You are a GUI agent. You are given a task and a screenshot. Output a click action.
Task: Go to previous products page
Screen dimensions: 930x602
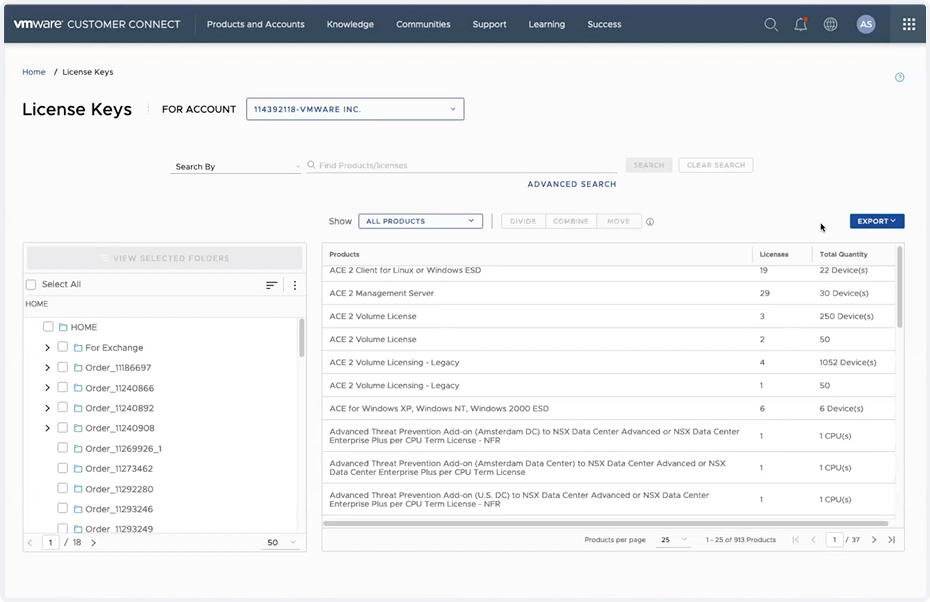point(813,540)
